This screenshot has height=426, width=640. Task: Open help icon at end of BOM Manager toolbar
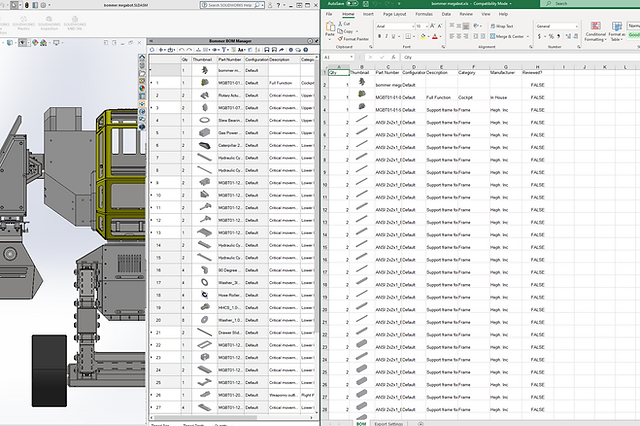[x=306, y=50]
